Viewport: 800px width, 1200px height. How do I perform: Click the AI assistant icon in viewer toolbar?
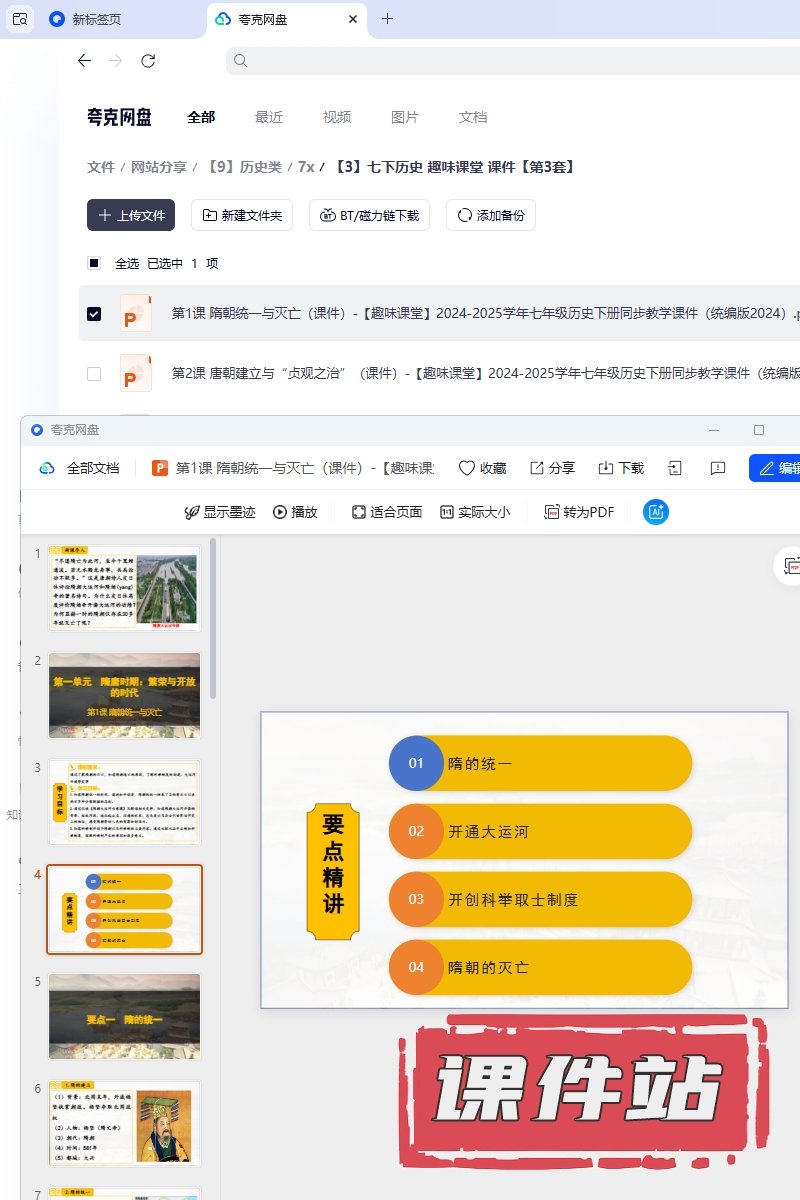pos(656,512)
